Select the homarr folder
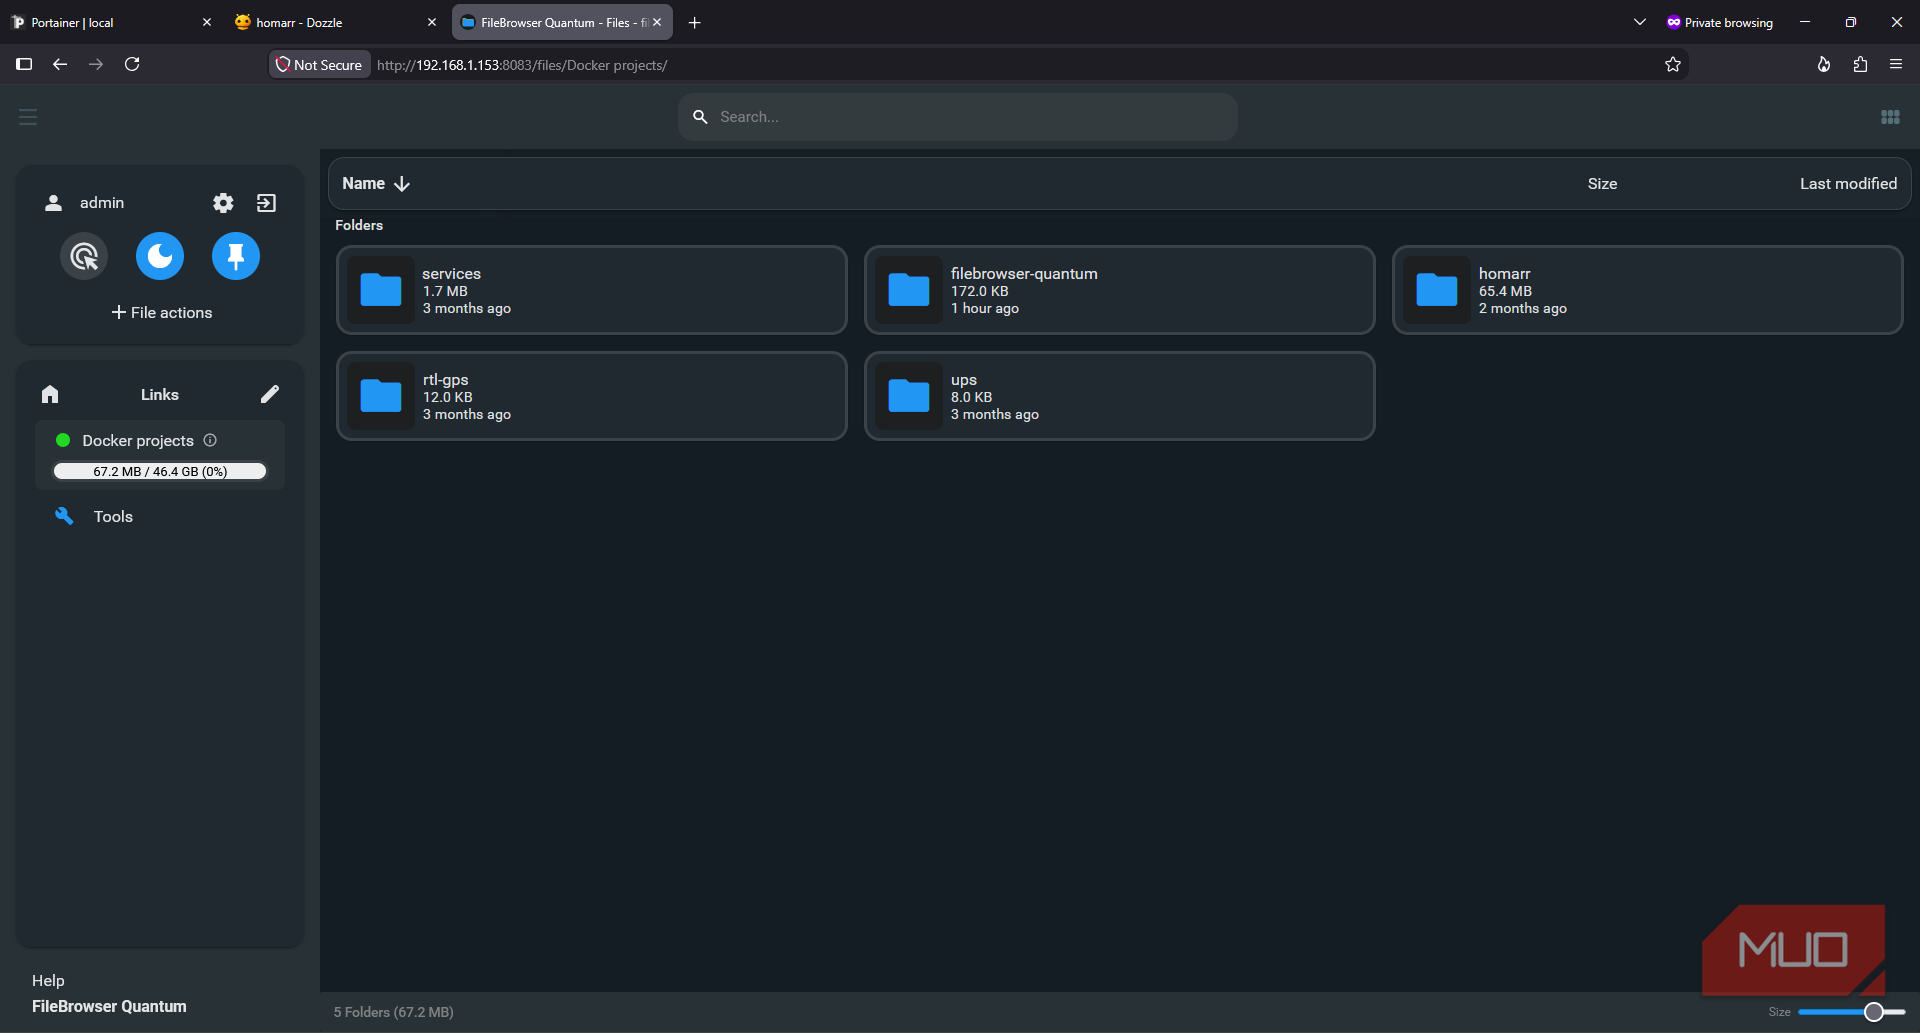The width and height of the screenshot is (1920, 1033). (x=1648, y=290)
